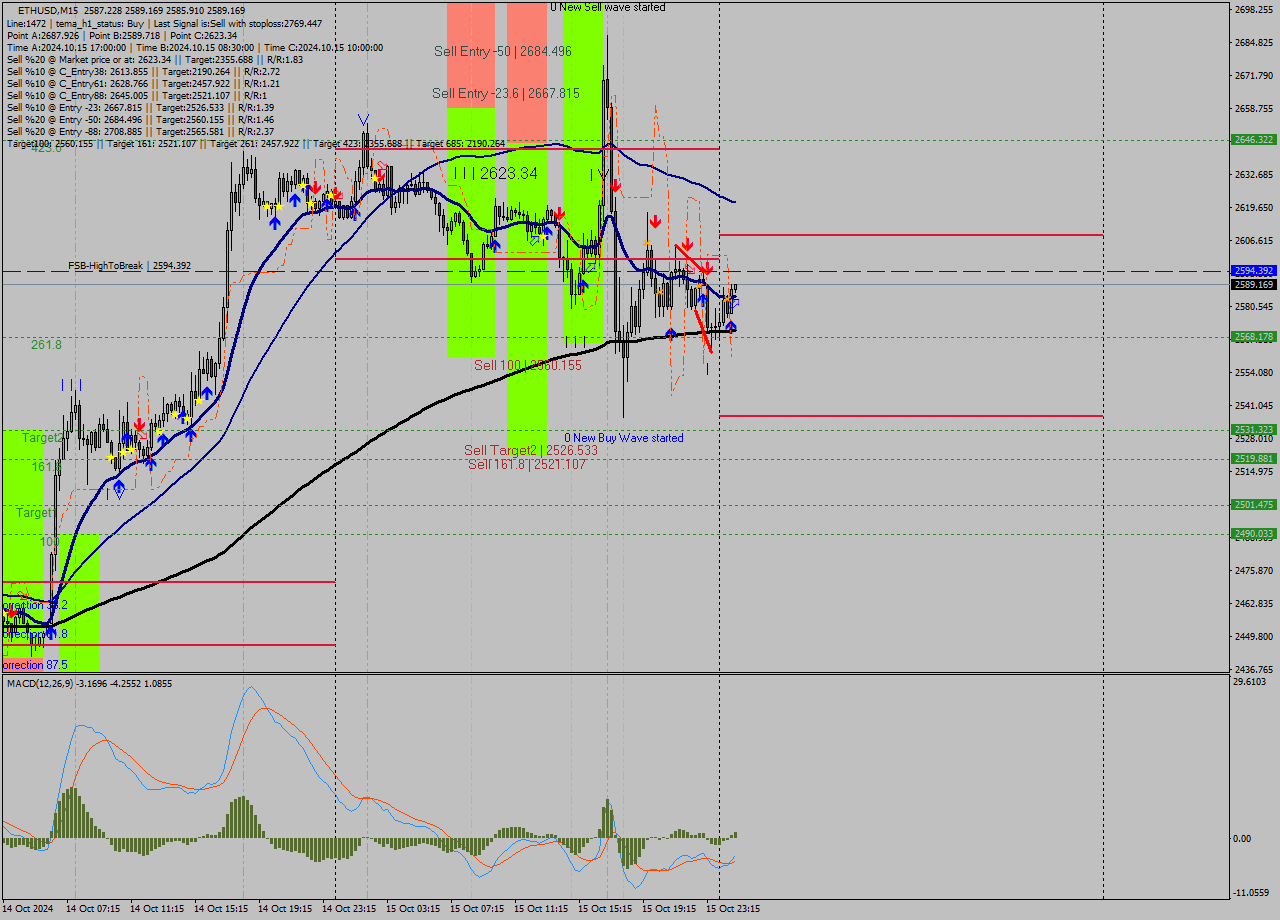Click the green 2501.475 price tag
Image resolution: width=1280 pixels, height=920 pixels.
click(1254, 505)
